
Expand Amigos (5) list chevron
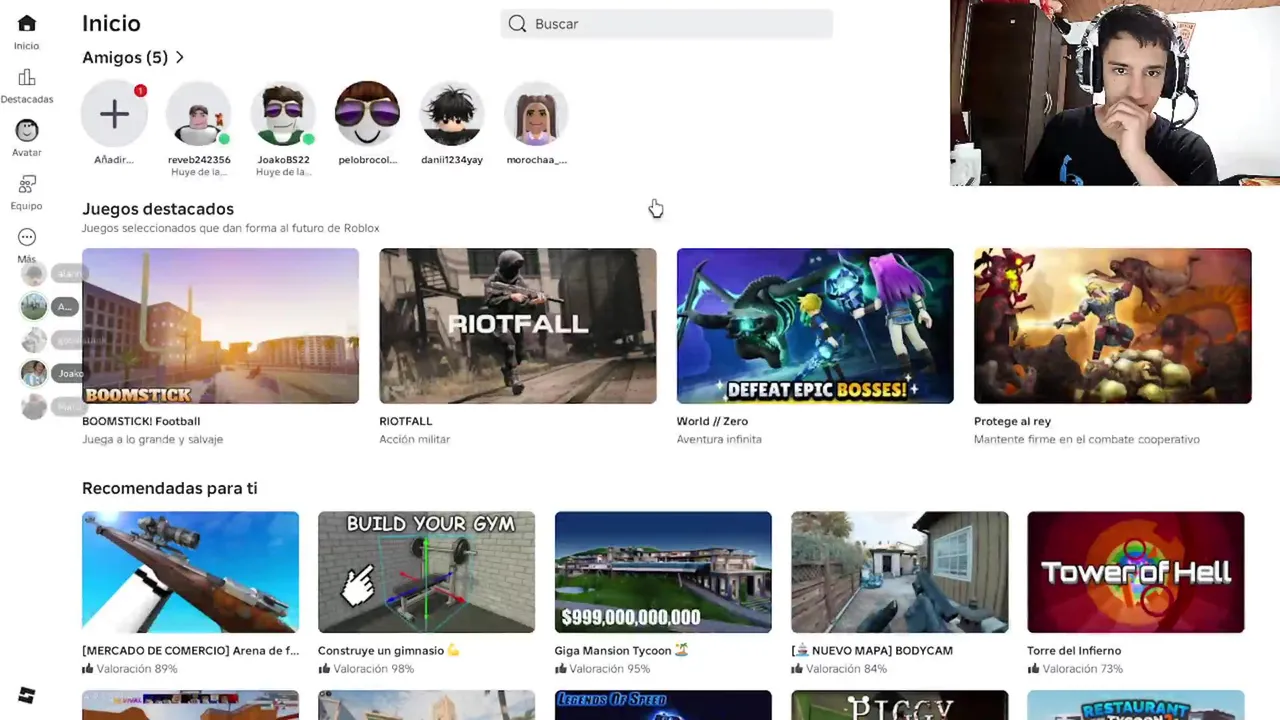click(180, 58)
